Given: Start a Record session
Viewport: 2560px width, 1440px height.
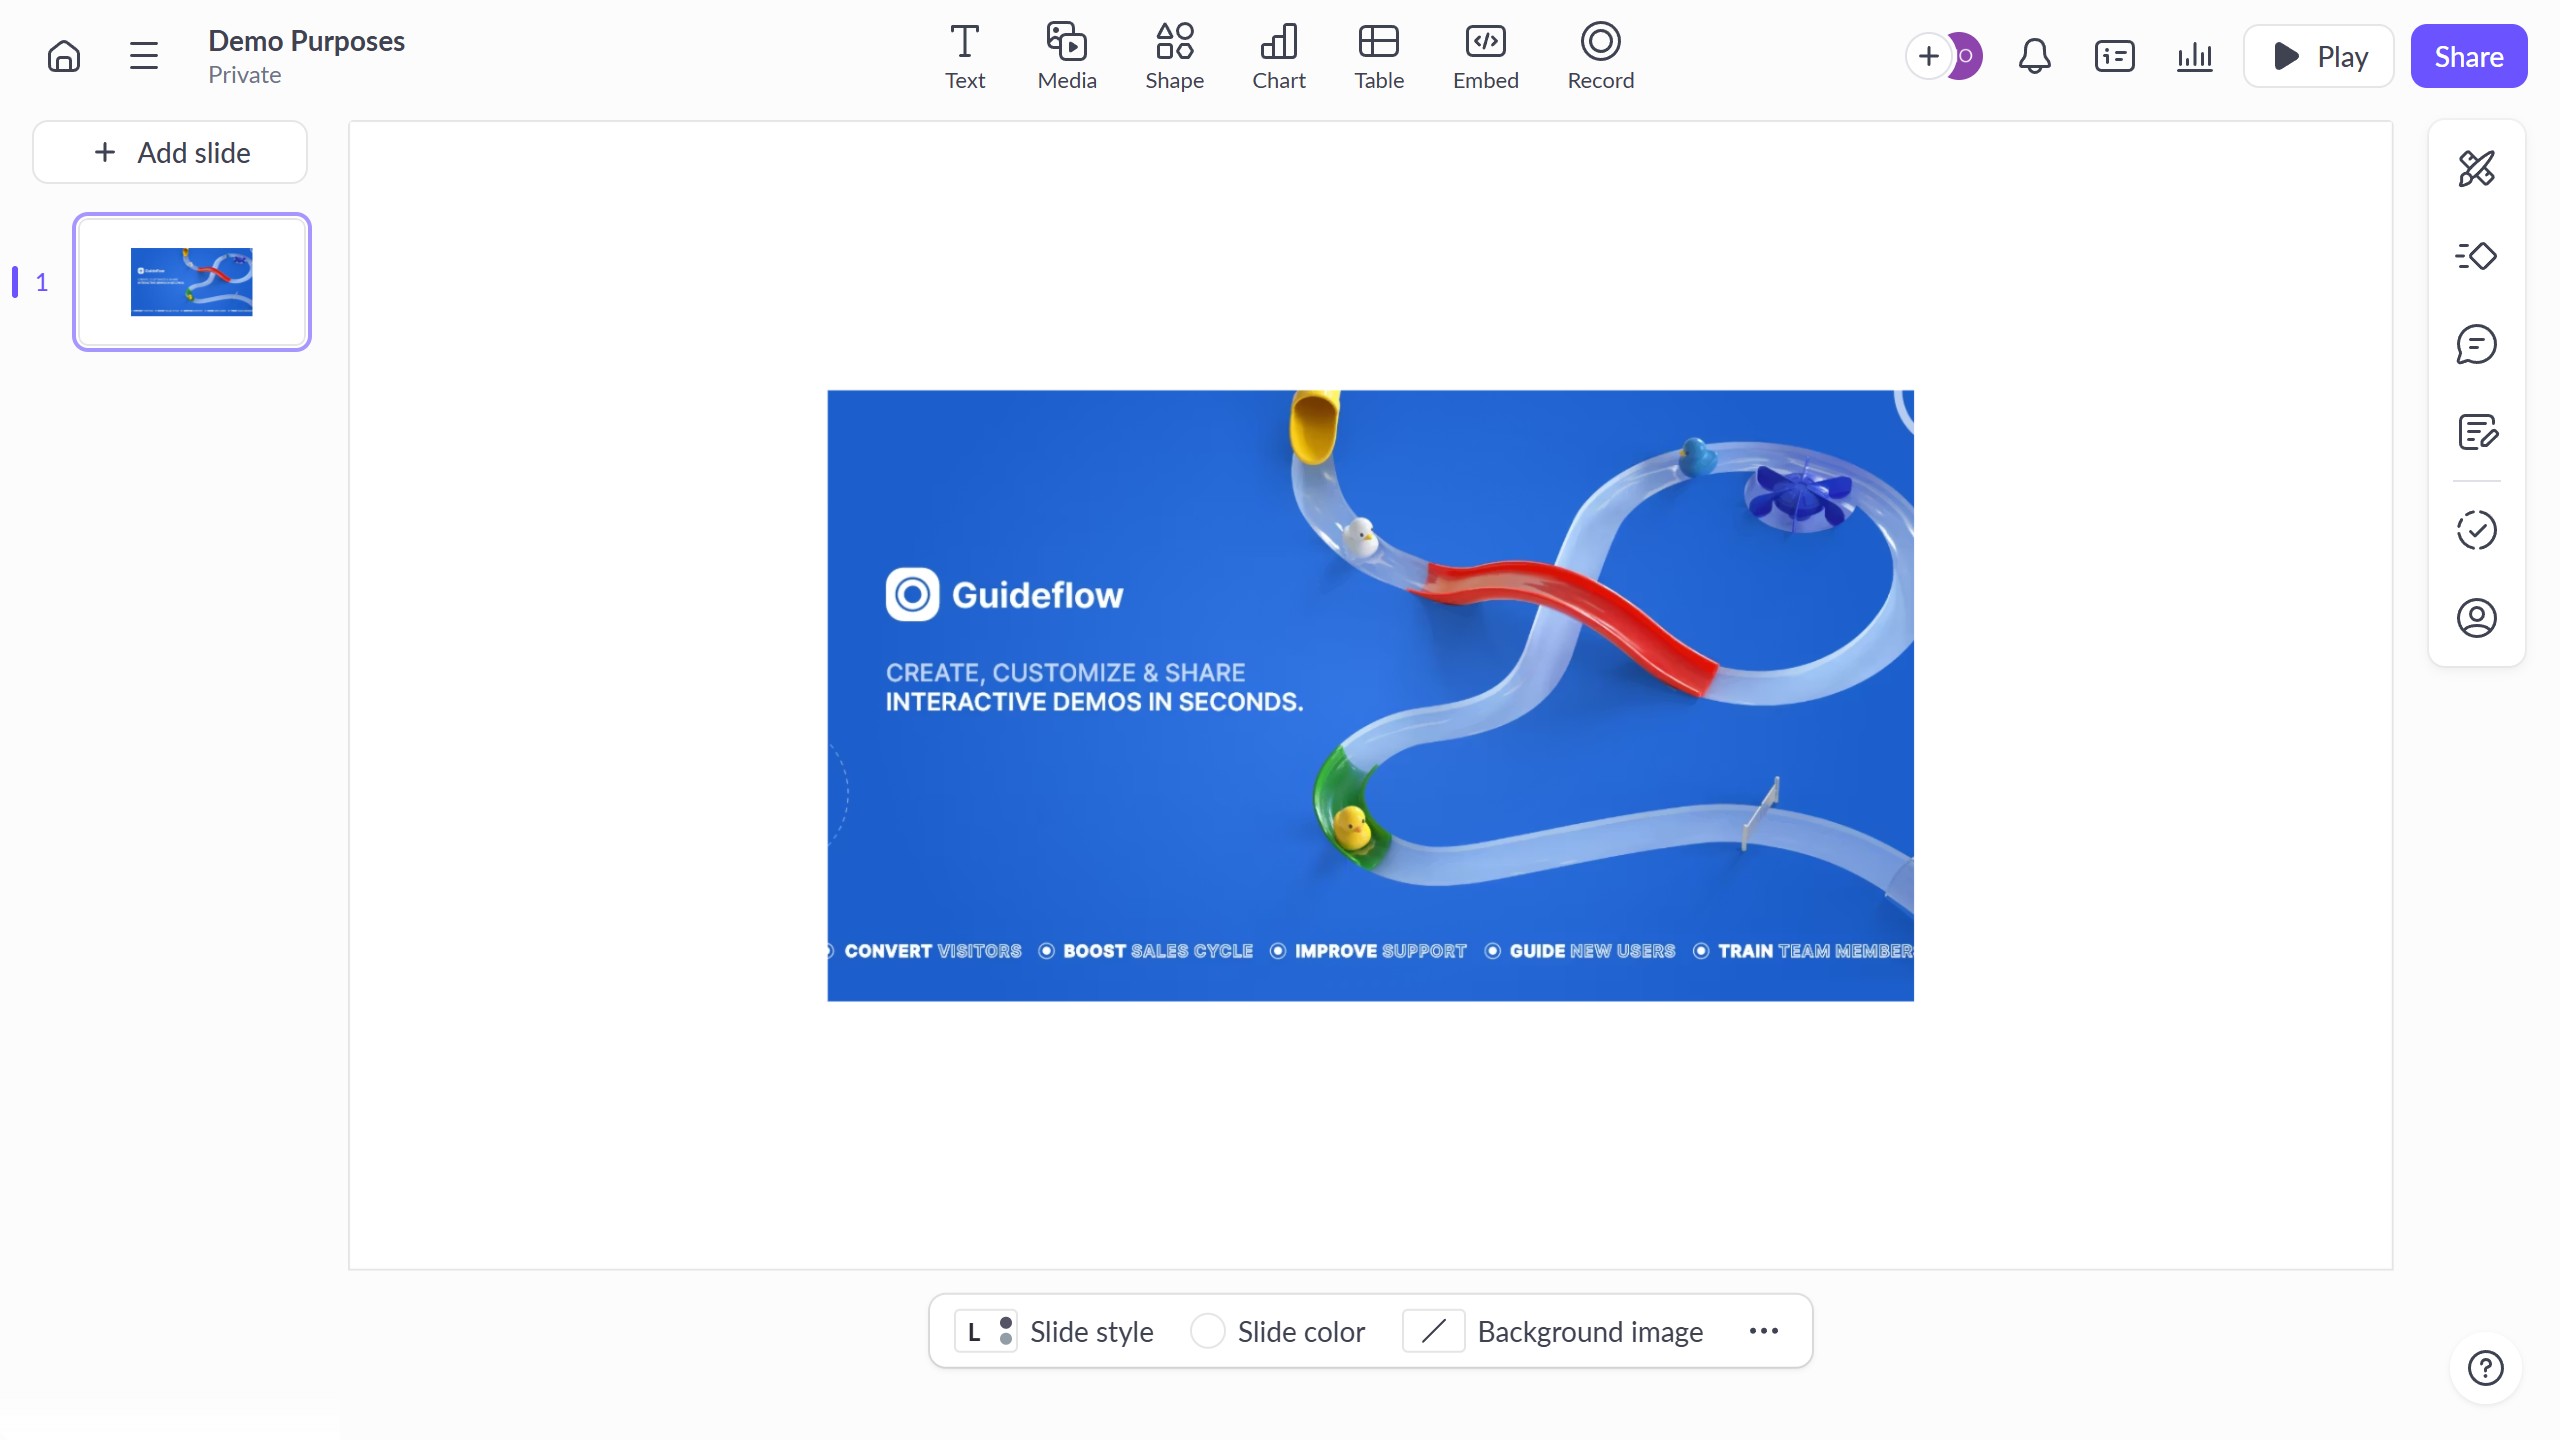Looking at the screenshot, I should (1600, 56).
